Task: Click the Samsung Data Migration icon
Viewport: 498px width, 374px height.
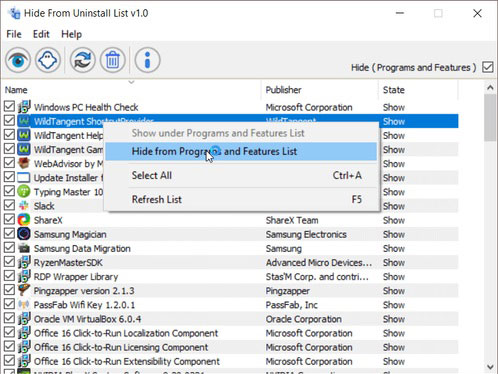Action: (x=24, y=248)
